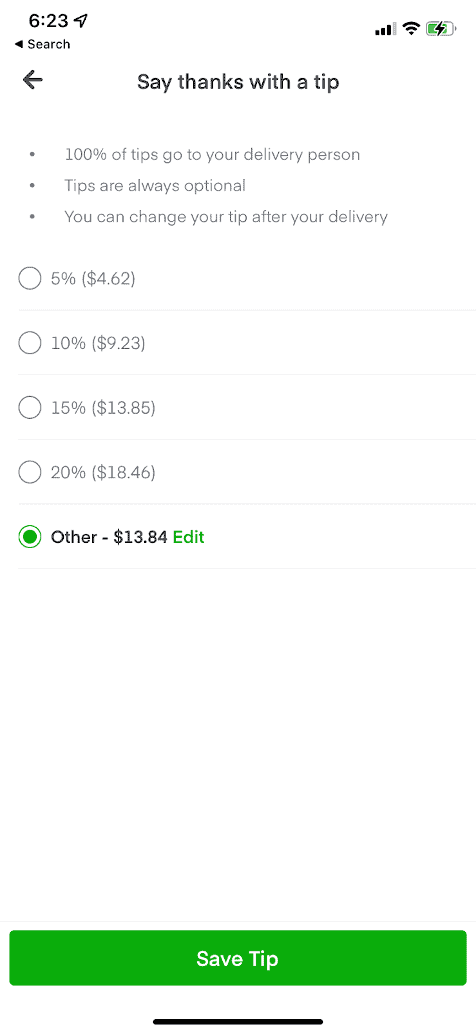The image size is (476, 1034).
Task: Return to Search via status bar link
Action: (42, 44)
